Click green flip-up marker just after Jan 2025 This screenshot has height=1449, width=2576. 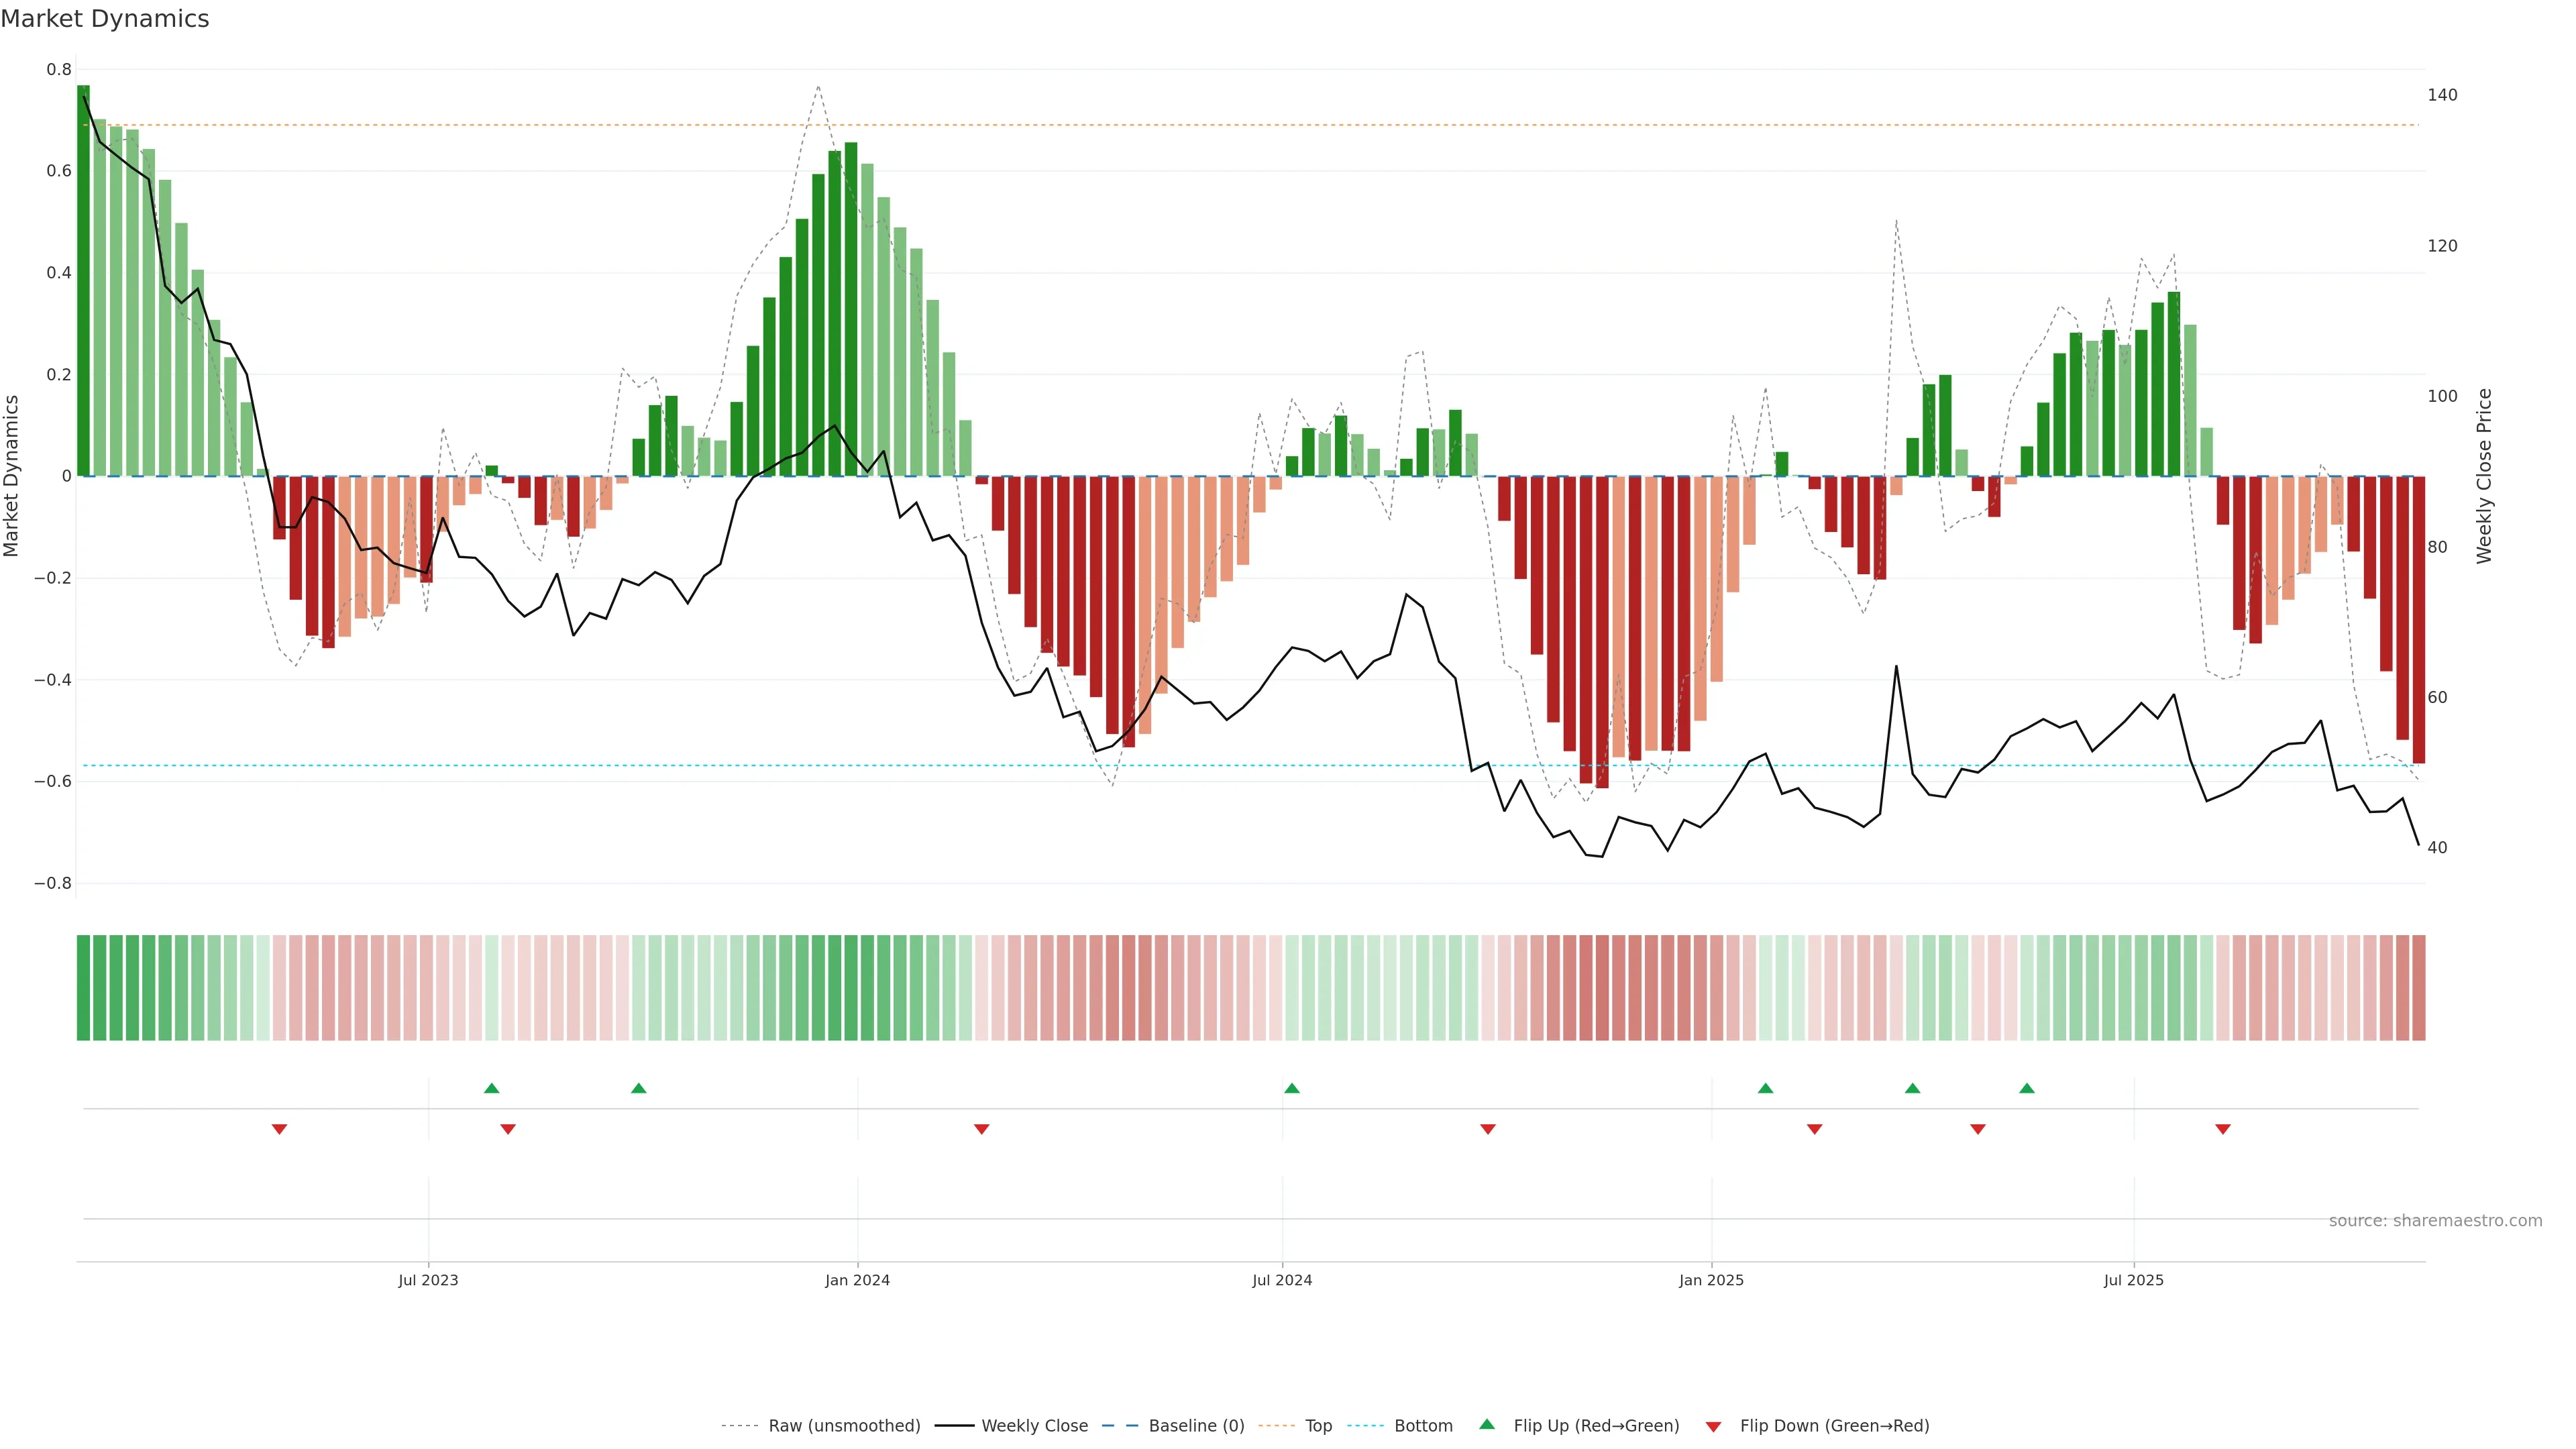tap(1765, 1088)
